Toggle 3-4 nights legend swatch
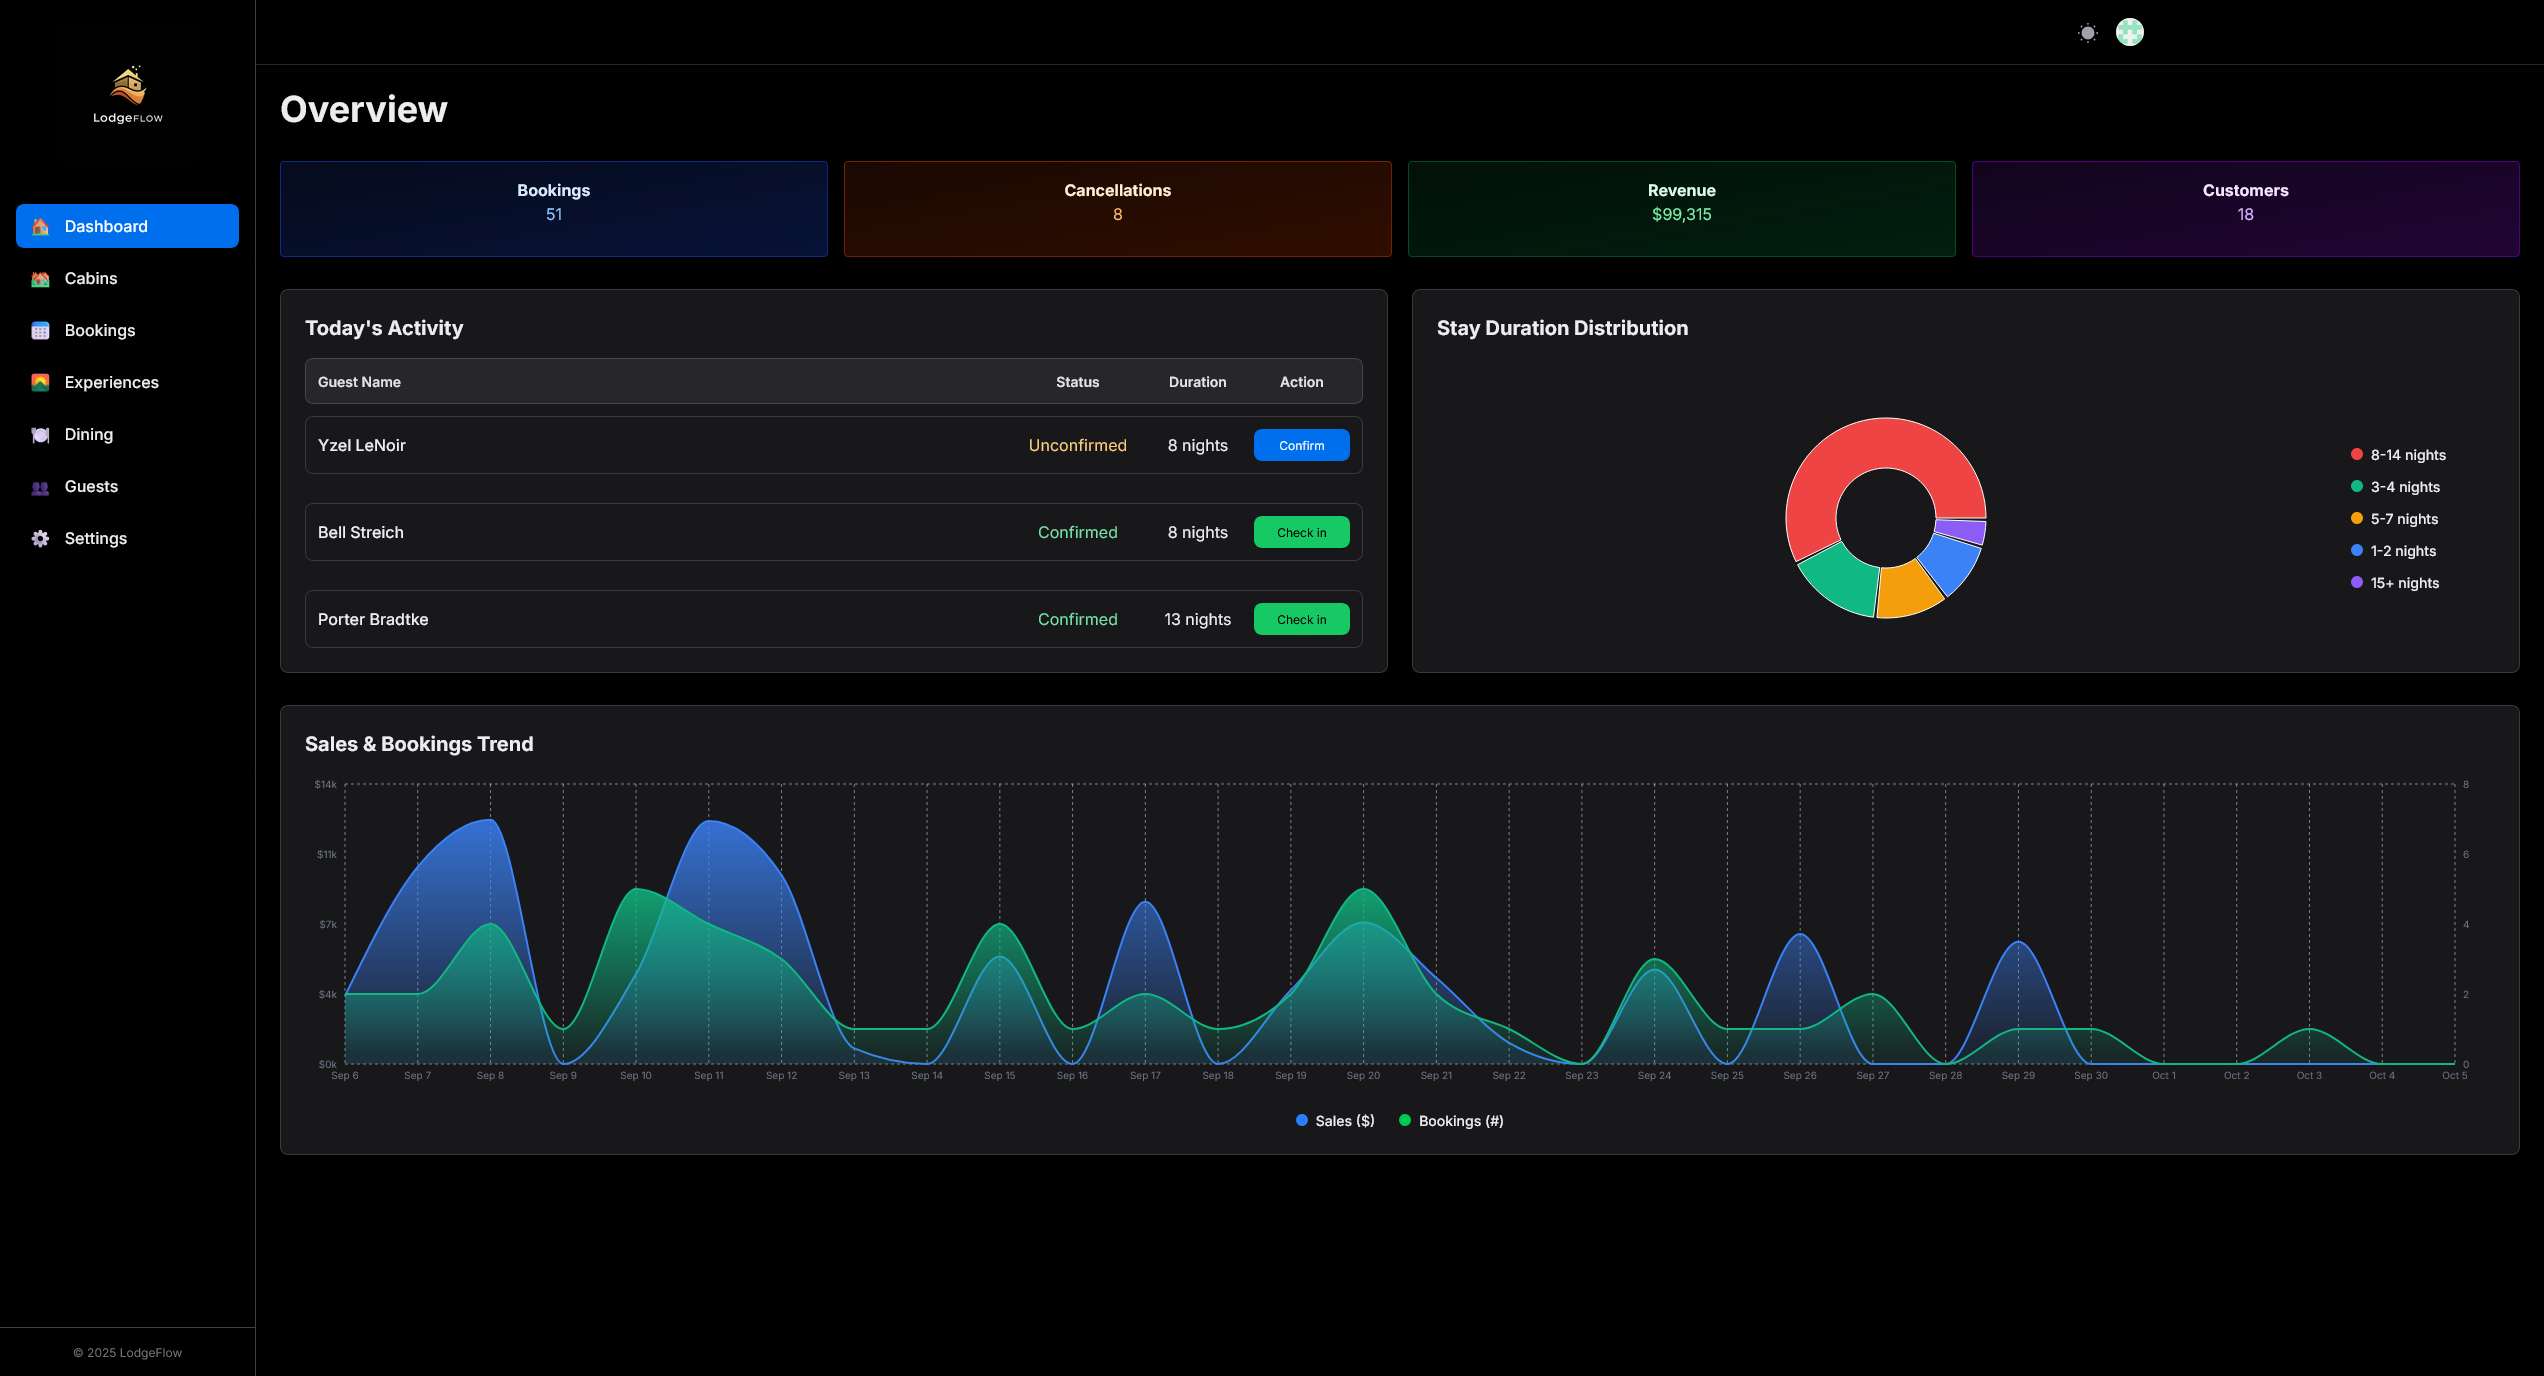Viewport: 2544px width, 1376px height. (x=2357, y=486)
